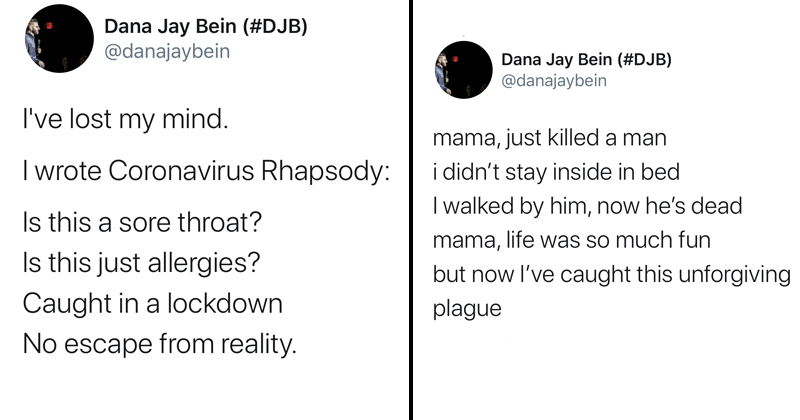Open the left @danajaybein handle
Screen dimensions: 800x420
coord(167,52)
